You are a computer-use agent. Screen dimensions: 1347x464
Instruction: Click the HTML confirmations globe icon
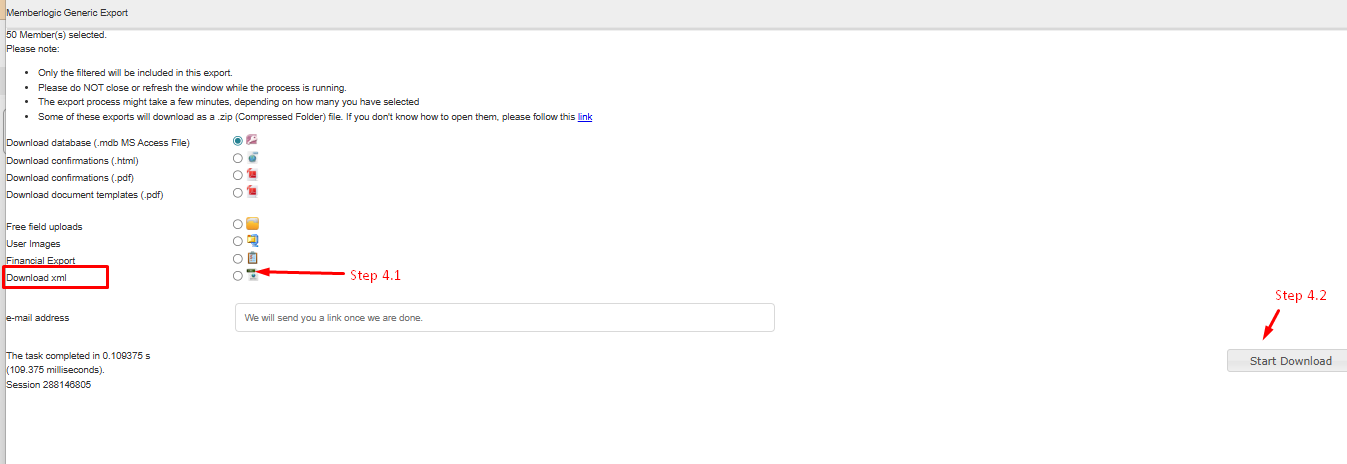click(x=253, y=157)
